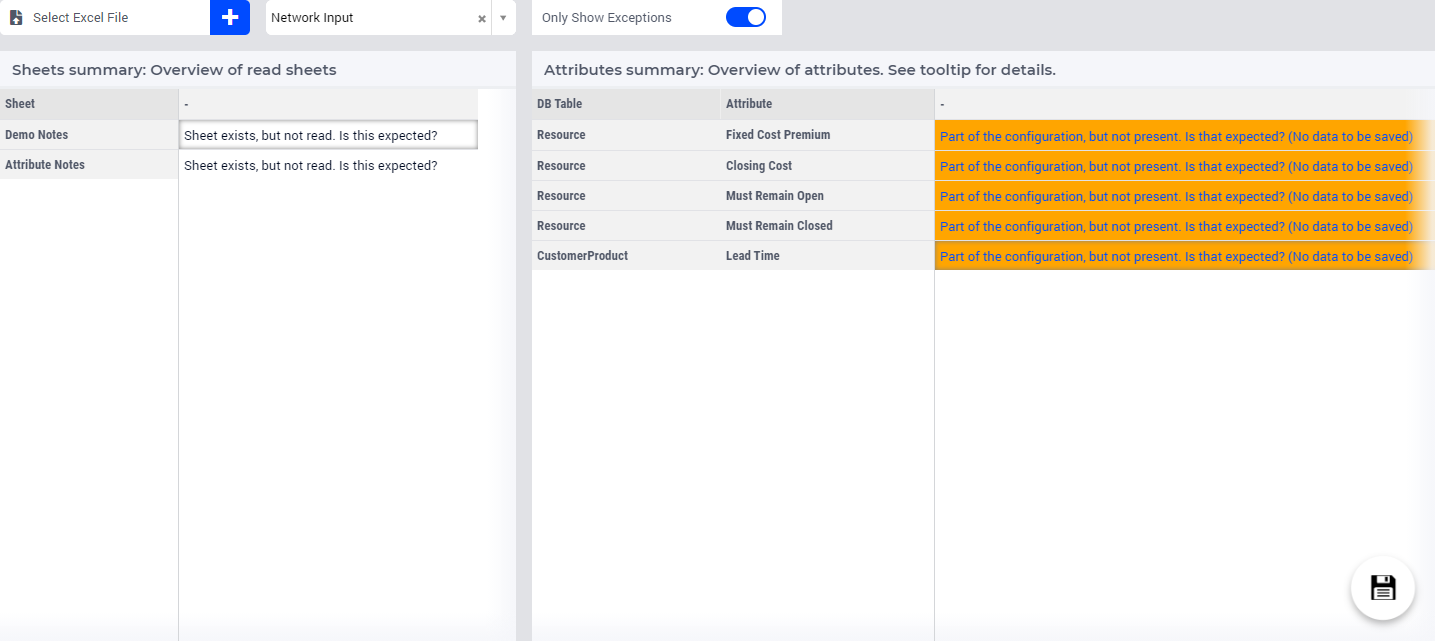Click the Sheets summary panel title
Image resolution: width=1435 pixels, height=641 pixels.
pyautogui.click(x=174, y=70)
